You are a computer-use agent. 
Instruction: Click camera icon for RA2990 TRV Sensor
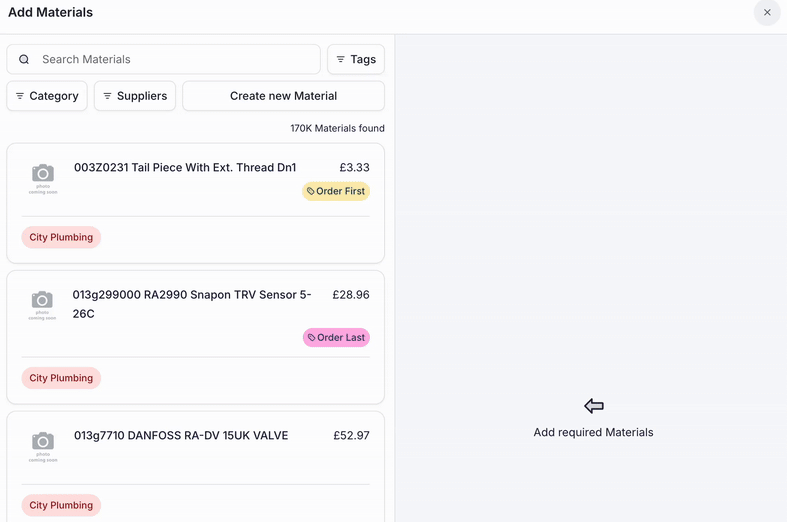tap(43, 304)
